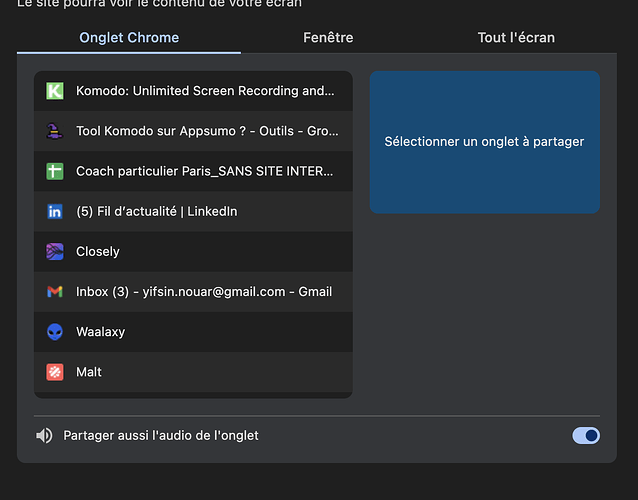Switch to Onglet Chrome tab
The image size is (638, 500).
pyautogui.click(x=129, y=37)
